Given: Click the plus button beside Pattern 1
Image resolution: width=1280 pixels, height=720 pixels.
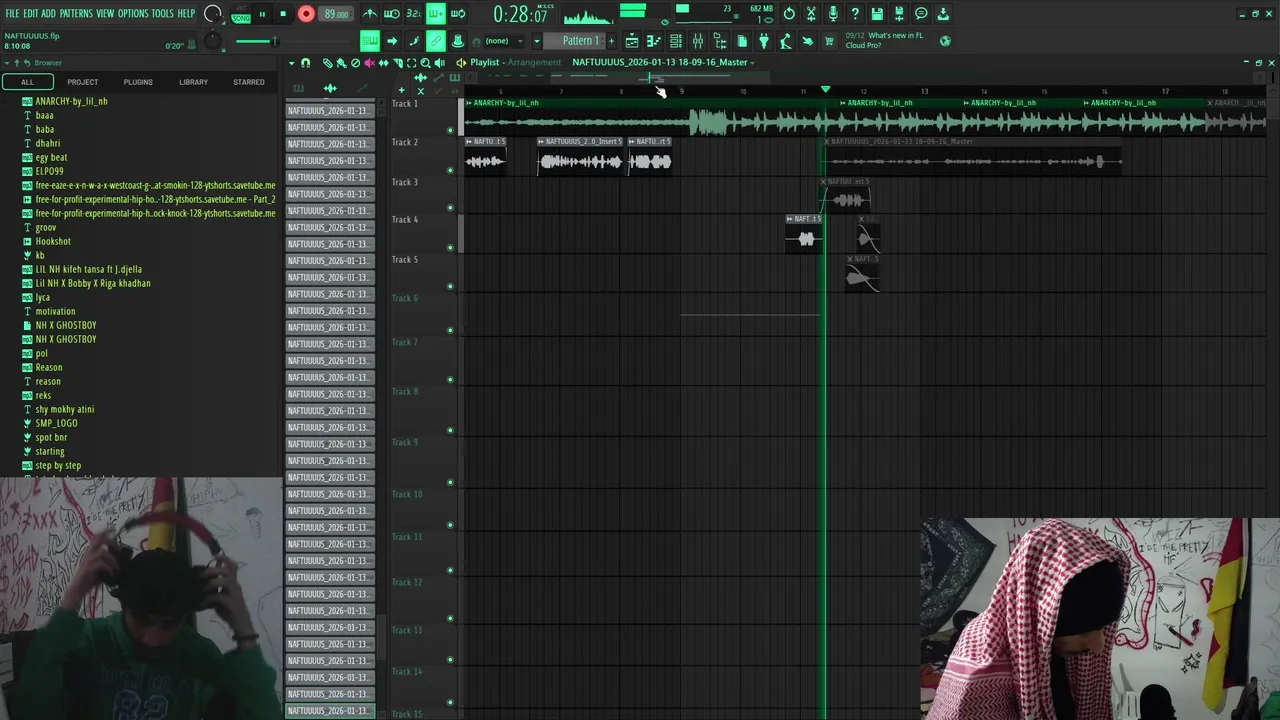Looking at the screenshot, I should (611, 41).
